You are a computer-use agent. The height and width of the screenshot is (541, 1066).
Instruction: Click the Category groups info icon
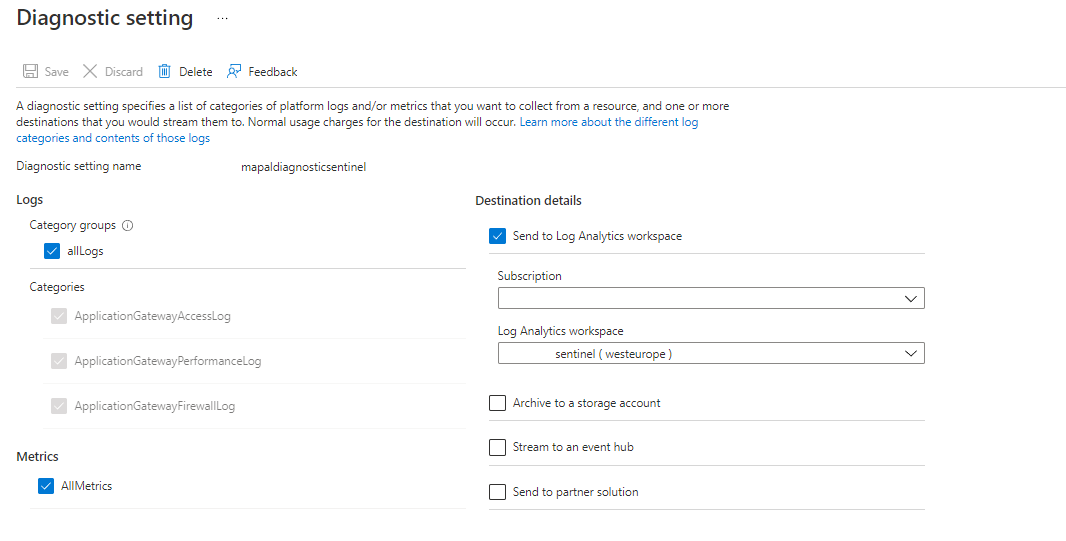[128, 226]
